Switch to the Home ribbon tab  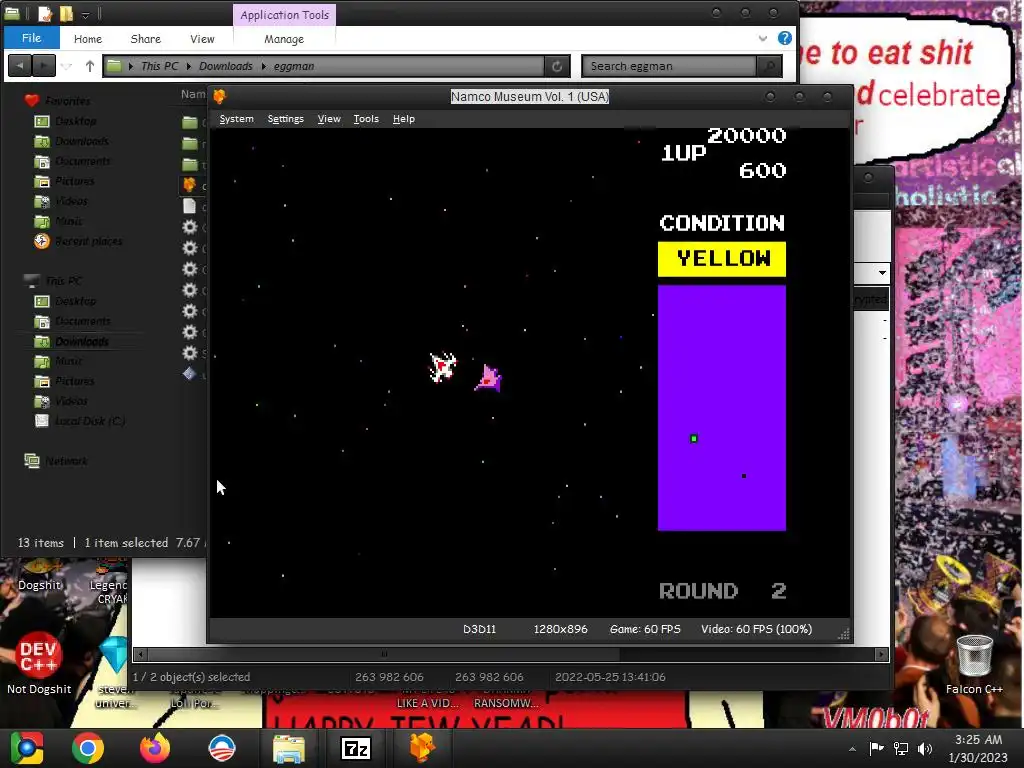(x=88, y=39)
